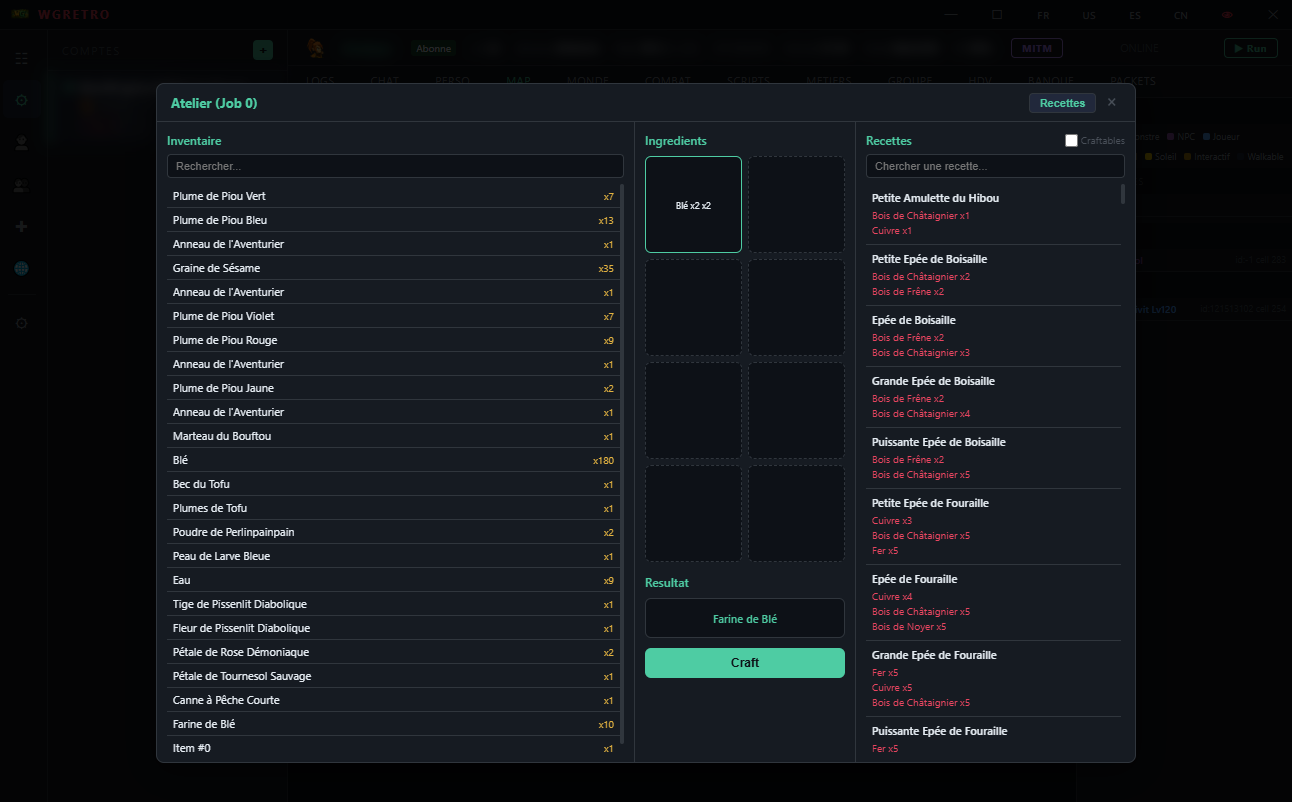Select the empty ingredient slot beside Blé x2

click(797, 205)
